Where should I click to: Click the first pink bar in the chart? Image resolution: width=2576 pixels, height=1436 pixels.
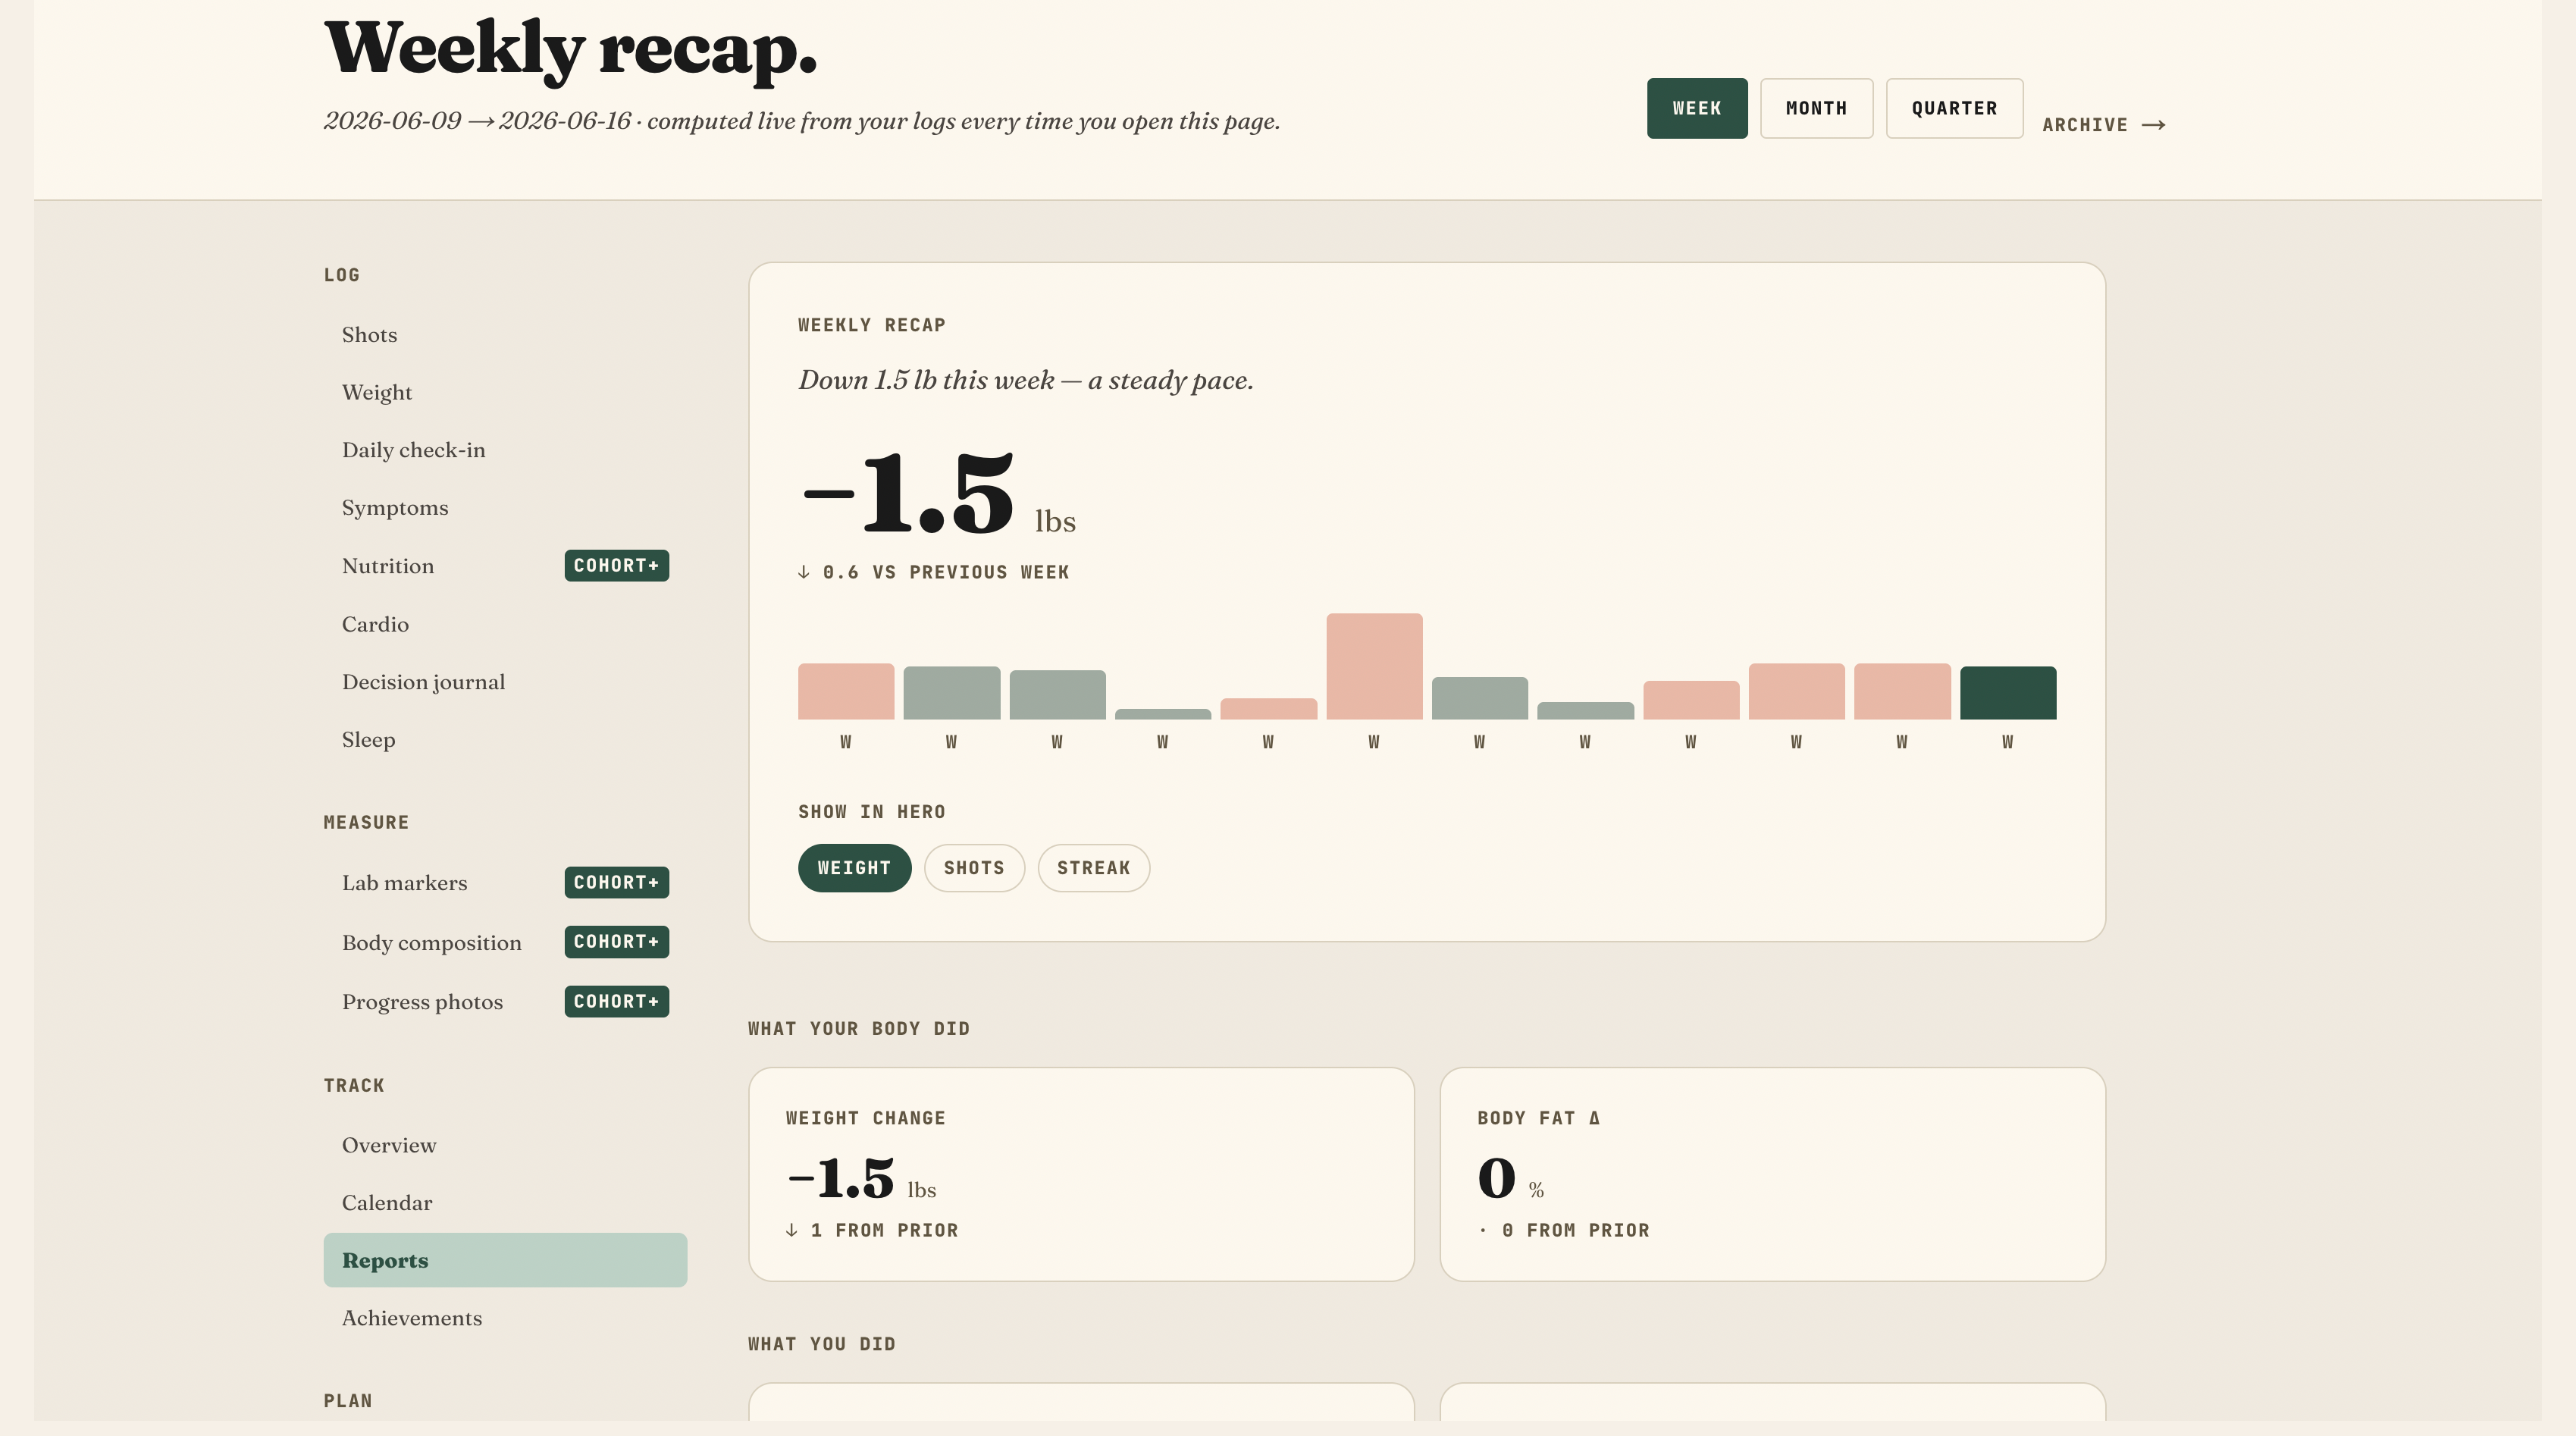[846, 691]
